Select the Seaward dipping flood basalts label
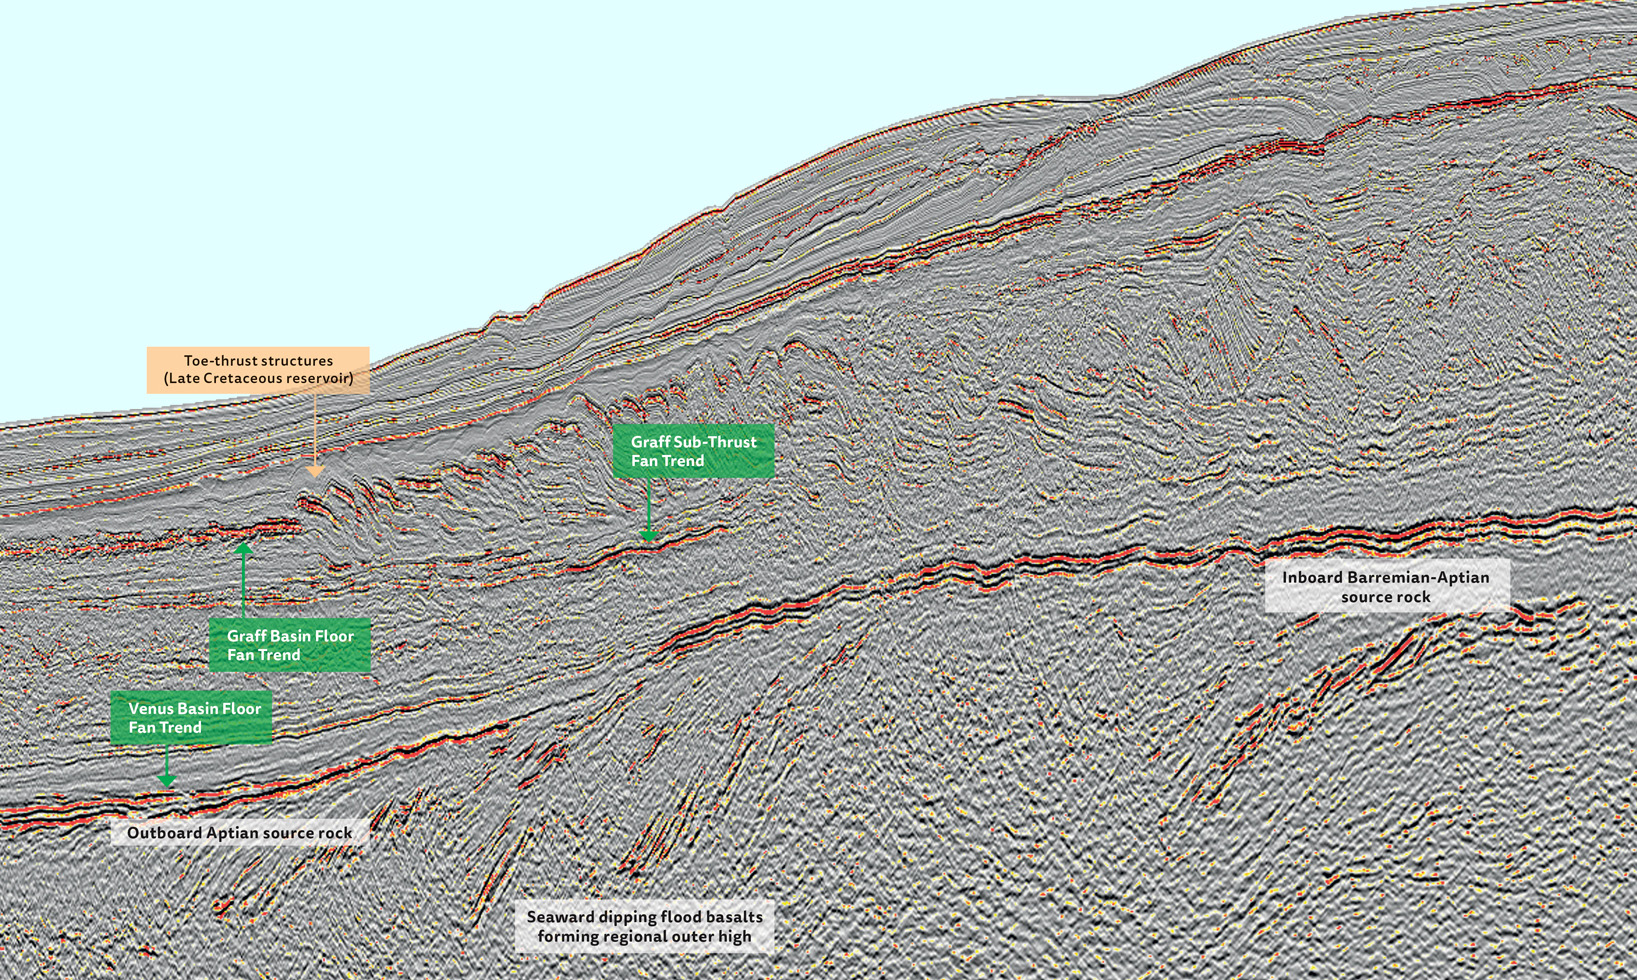This screenshot has height=980, width=1637. click(x=644, y=926)
